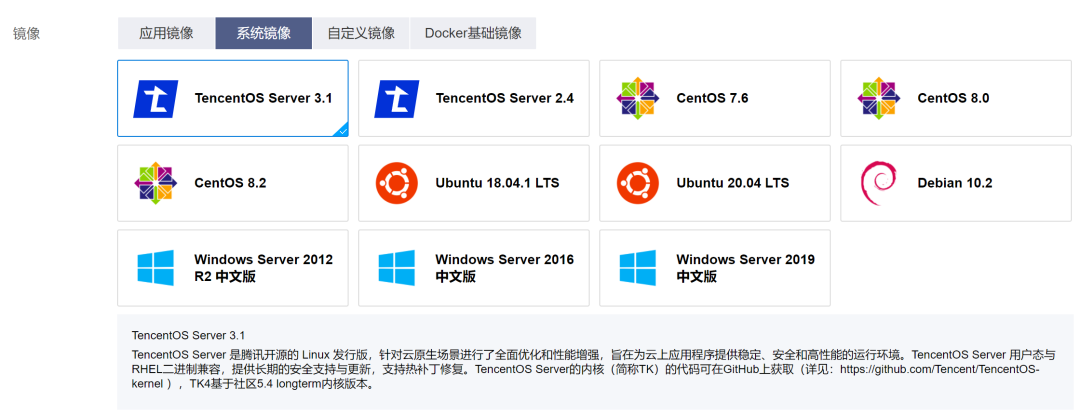Click the Windows Server 2012 R2 logo icon
The image size is (1080, 415).
click(156, 268)
